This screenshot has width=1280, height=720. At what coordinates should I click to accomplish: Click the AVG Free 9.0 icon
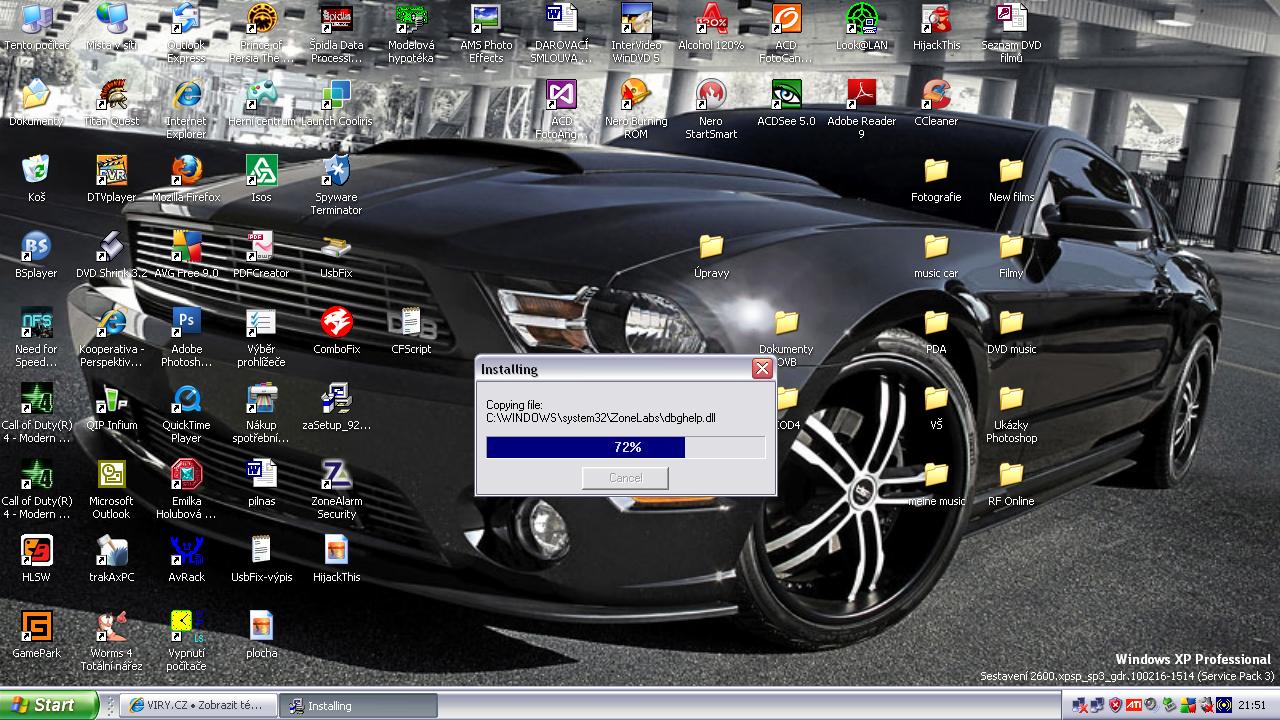[186, 248]
